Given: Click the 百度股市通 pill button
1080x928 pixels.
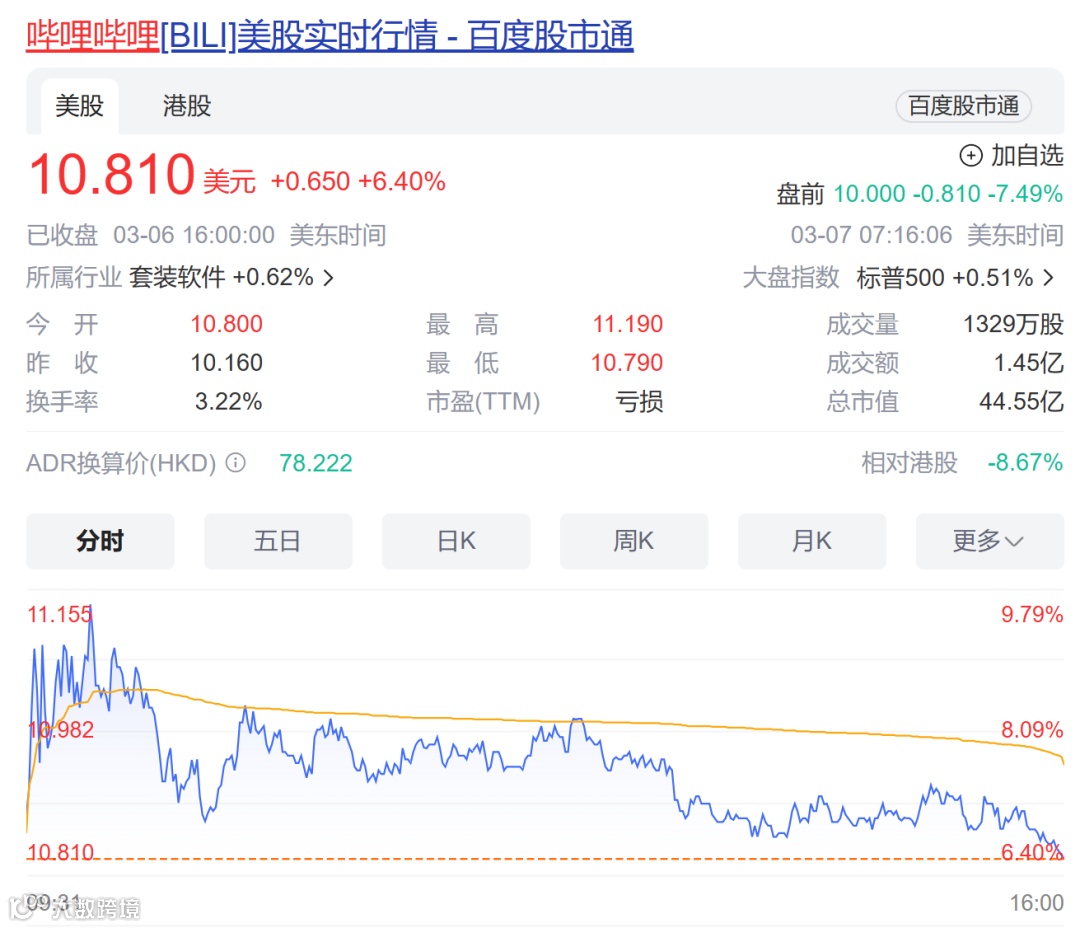Looking at the screenshot, I should coord(963,106).
